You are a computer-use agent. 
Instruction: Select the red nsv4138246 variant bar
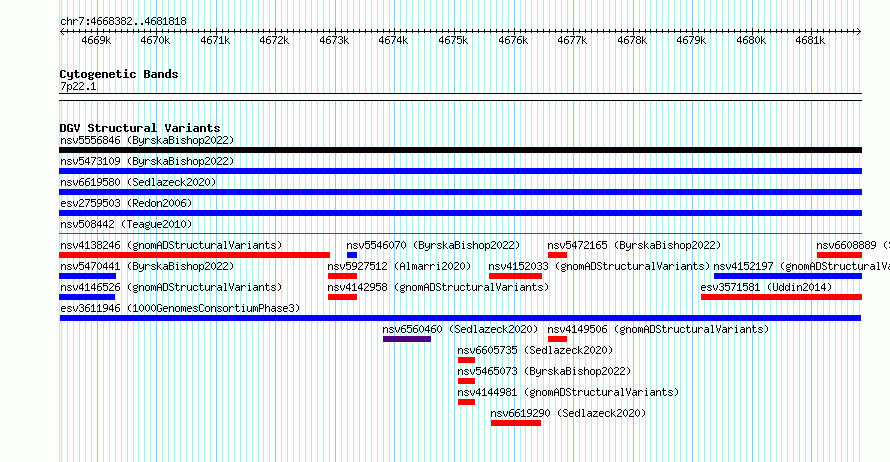194,255
